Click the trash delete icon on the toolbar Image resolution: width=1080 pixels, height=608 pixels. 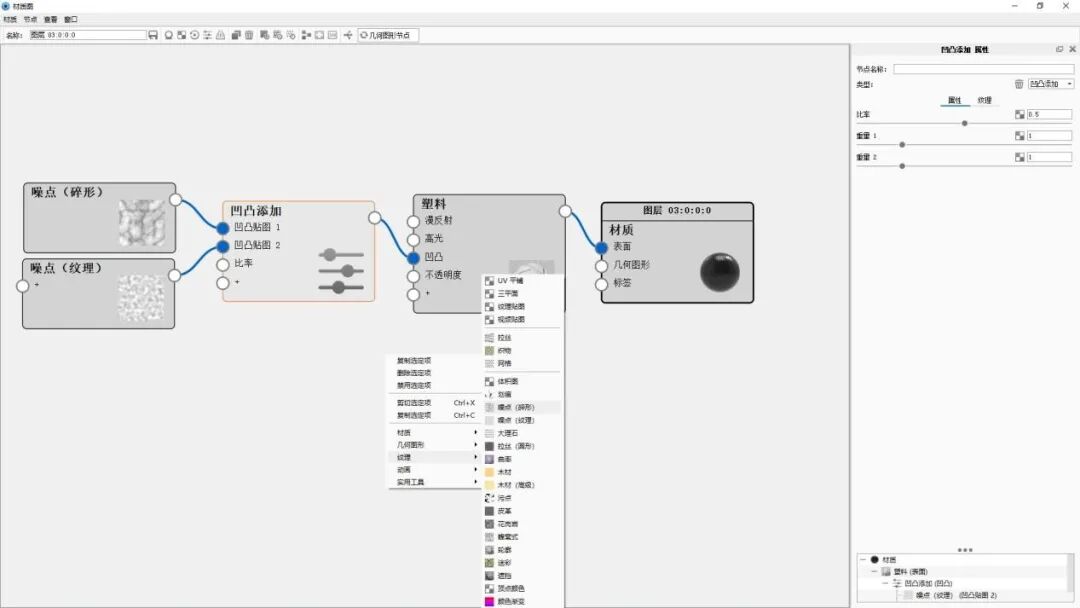pos(247,34)
